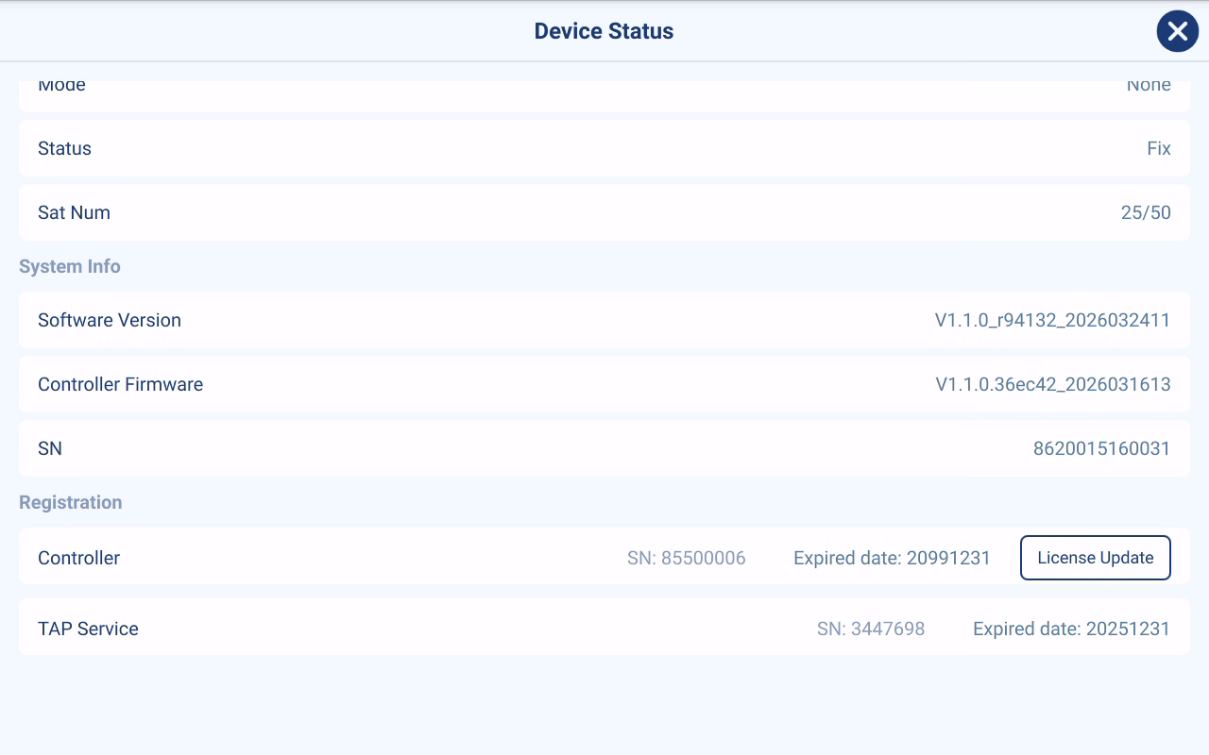Click the Registration section heading
This screenshot has width=1209, height=755.
tap(71, 502)
